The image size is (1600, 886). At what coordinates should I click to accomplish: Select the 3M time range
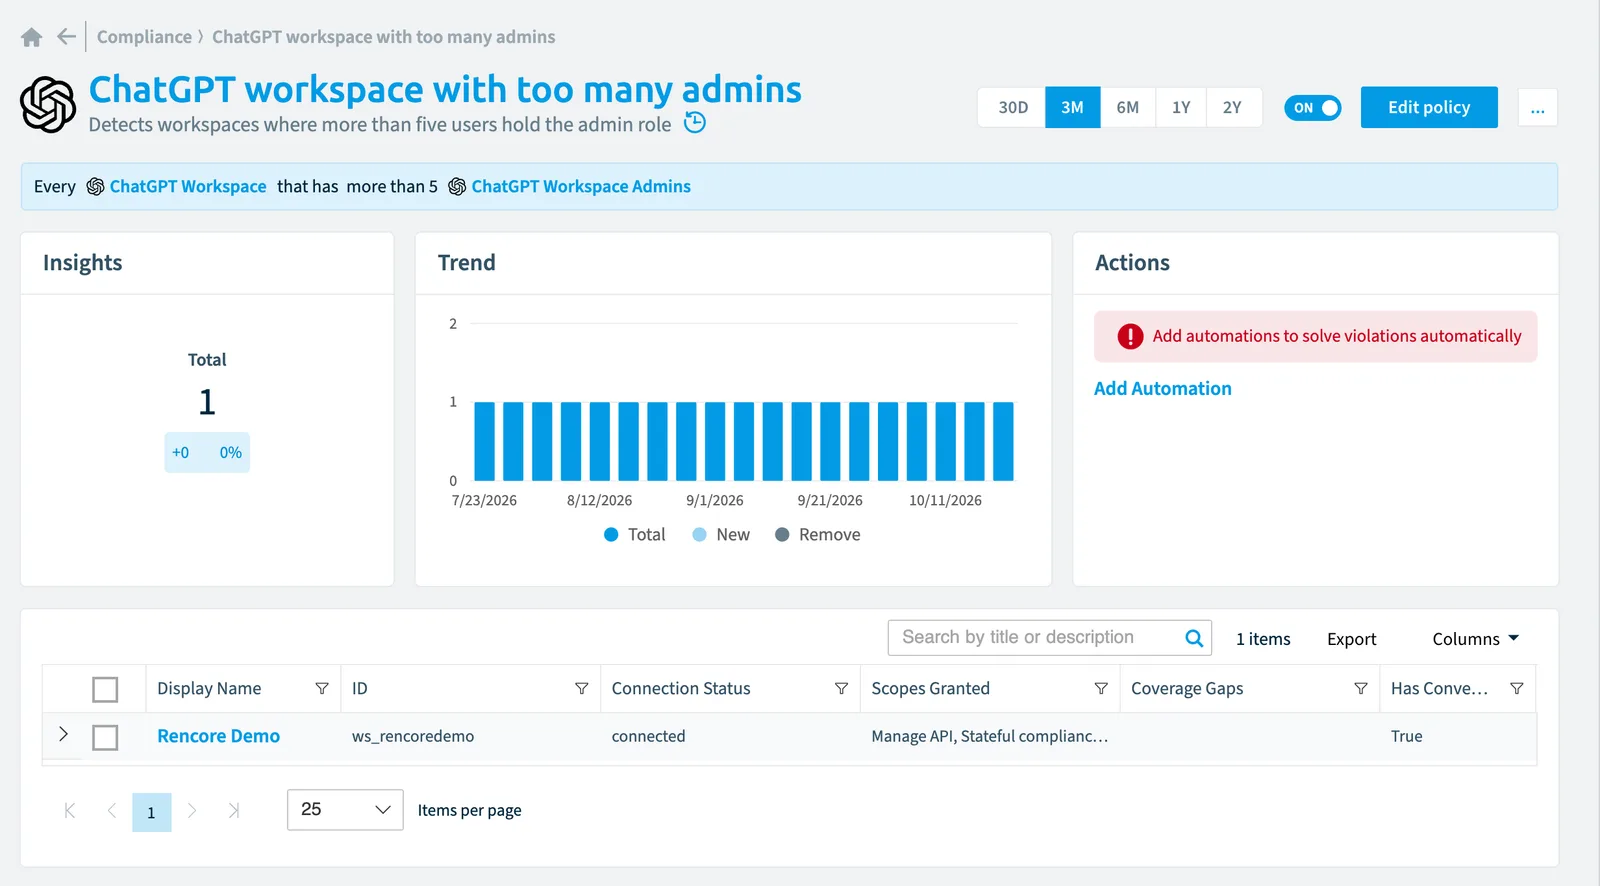1073,107
